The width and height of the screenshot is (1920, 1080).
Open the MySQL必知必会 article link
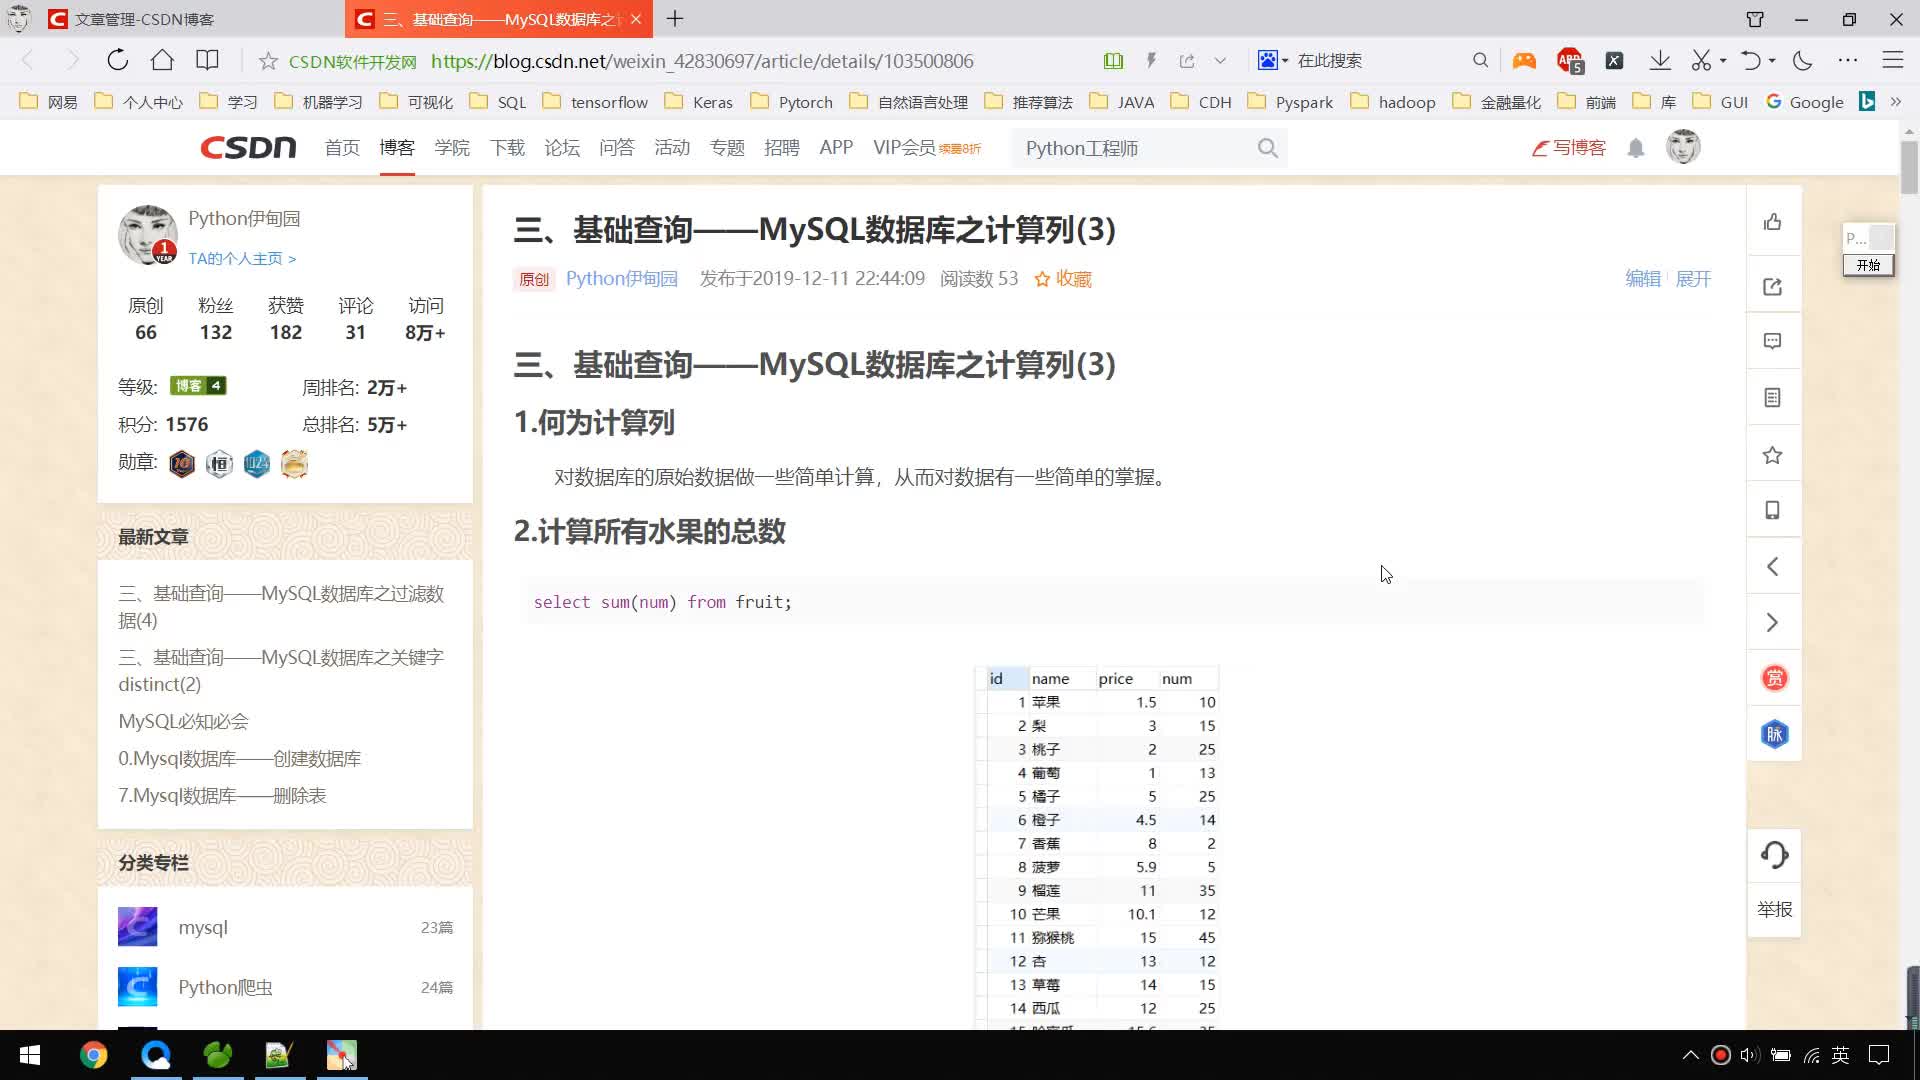(x=183, y=722)
